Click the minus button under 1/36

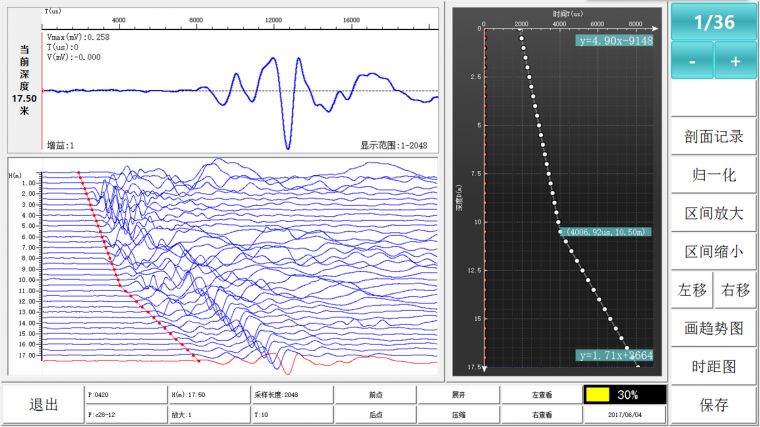(692, 60)
